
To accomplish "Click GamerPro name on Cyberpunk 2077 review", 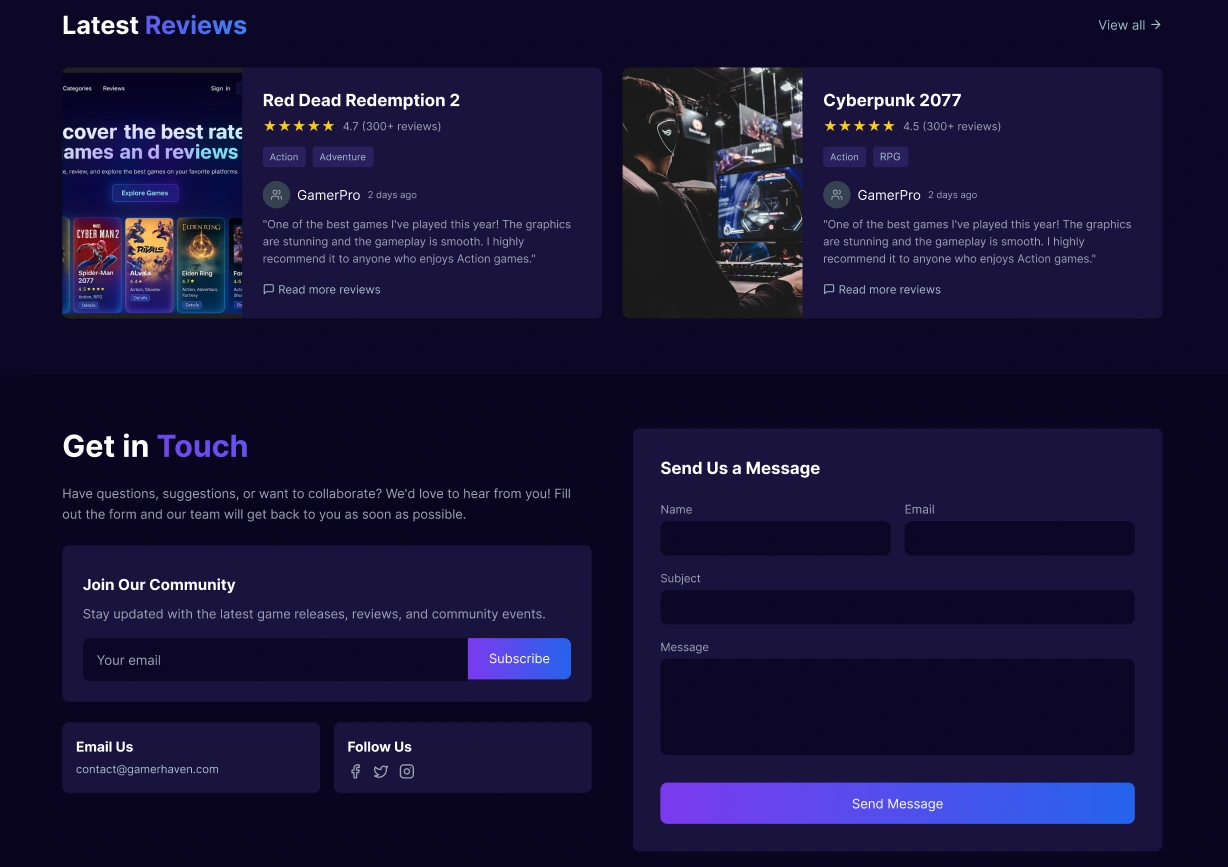I will coord(889,195).
